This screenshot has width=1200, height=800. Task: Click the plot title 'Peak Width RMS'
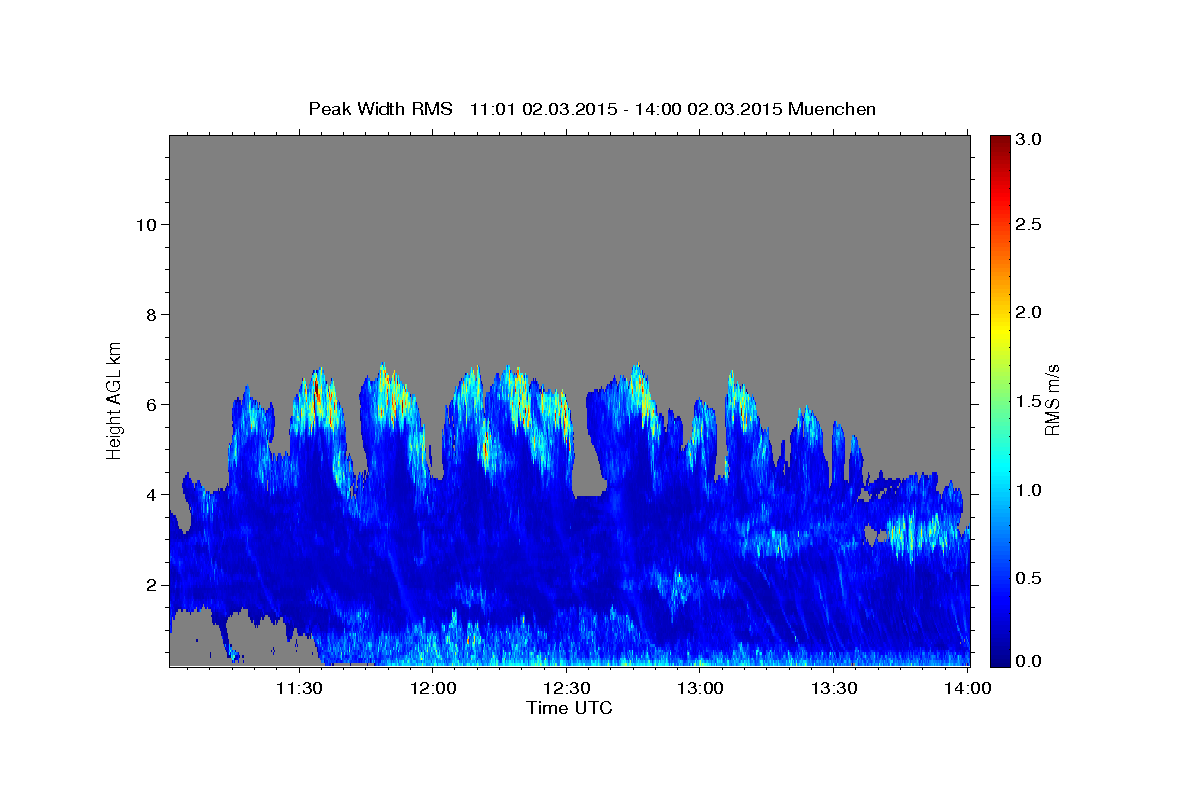[380, 109]
